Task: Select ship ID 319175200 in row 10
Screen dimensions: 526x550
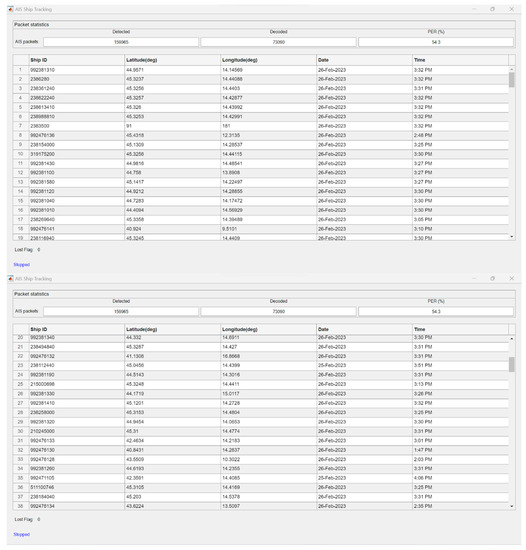Action: [x=76, y=154]
